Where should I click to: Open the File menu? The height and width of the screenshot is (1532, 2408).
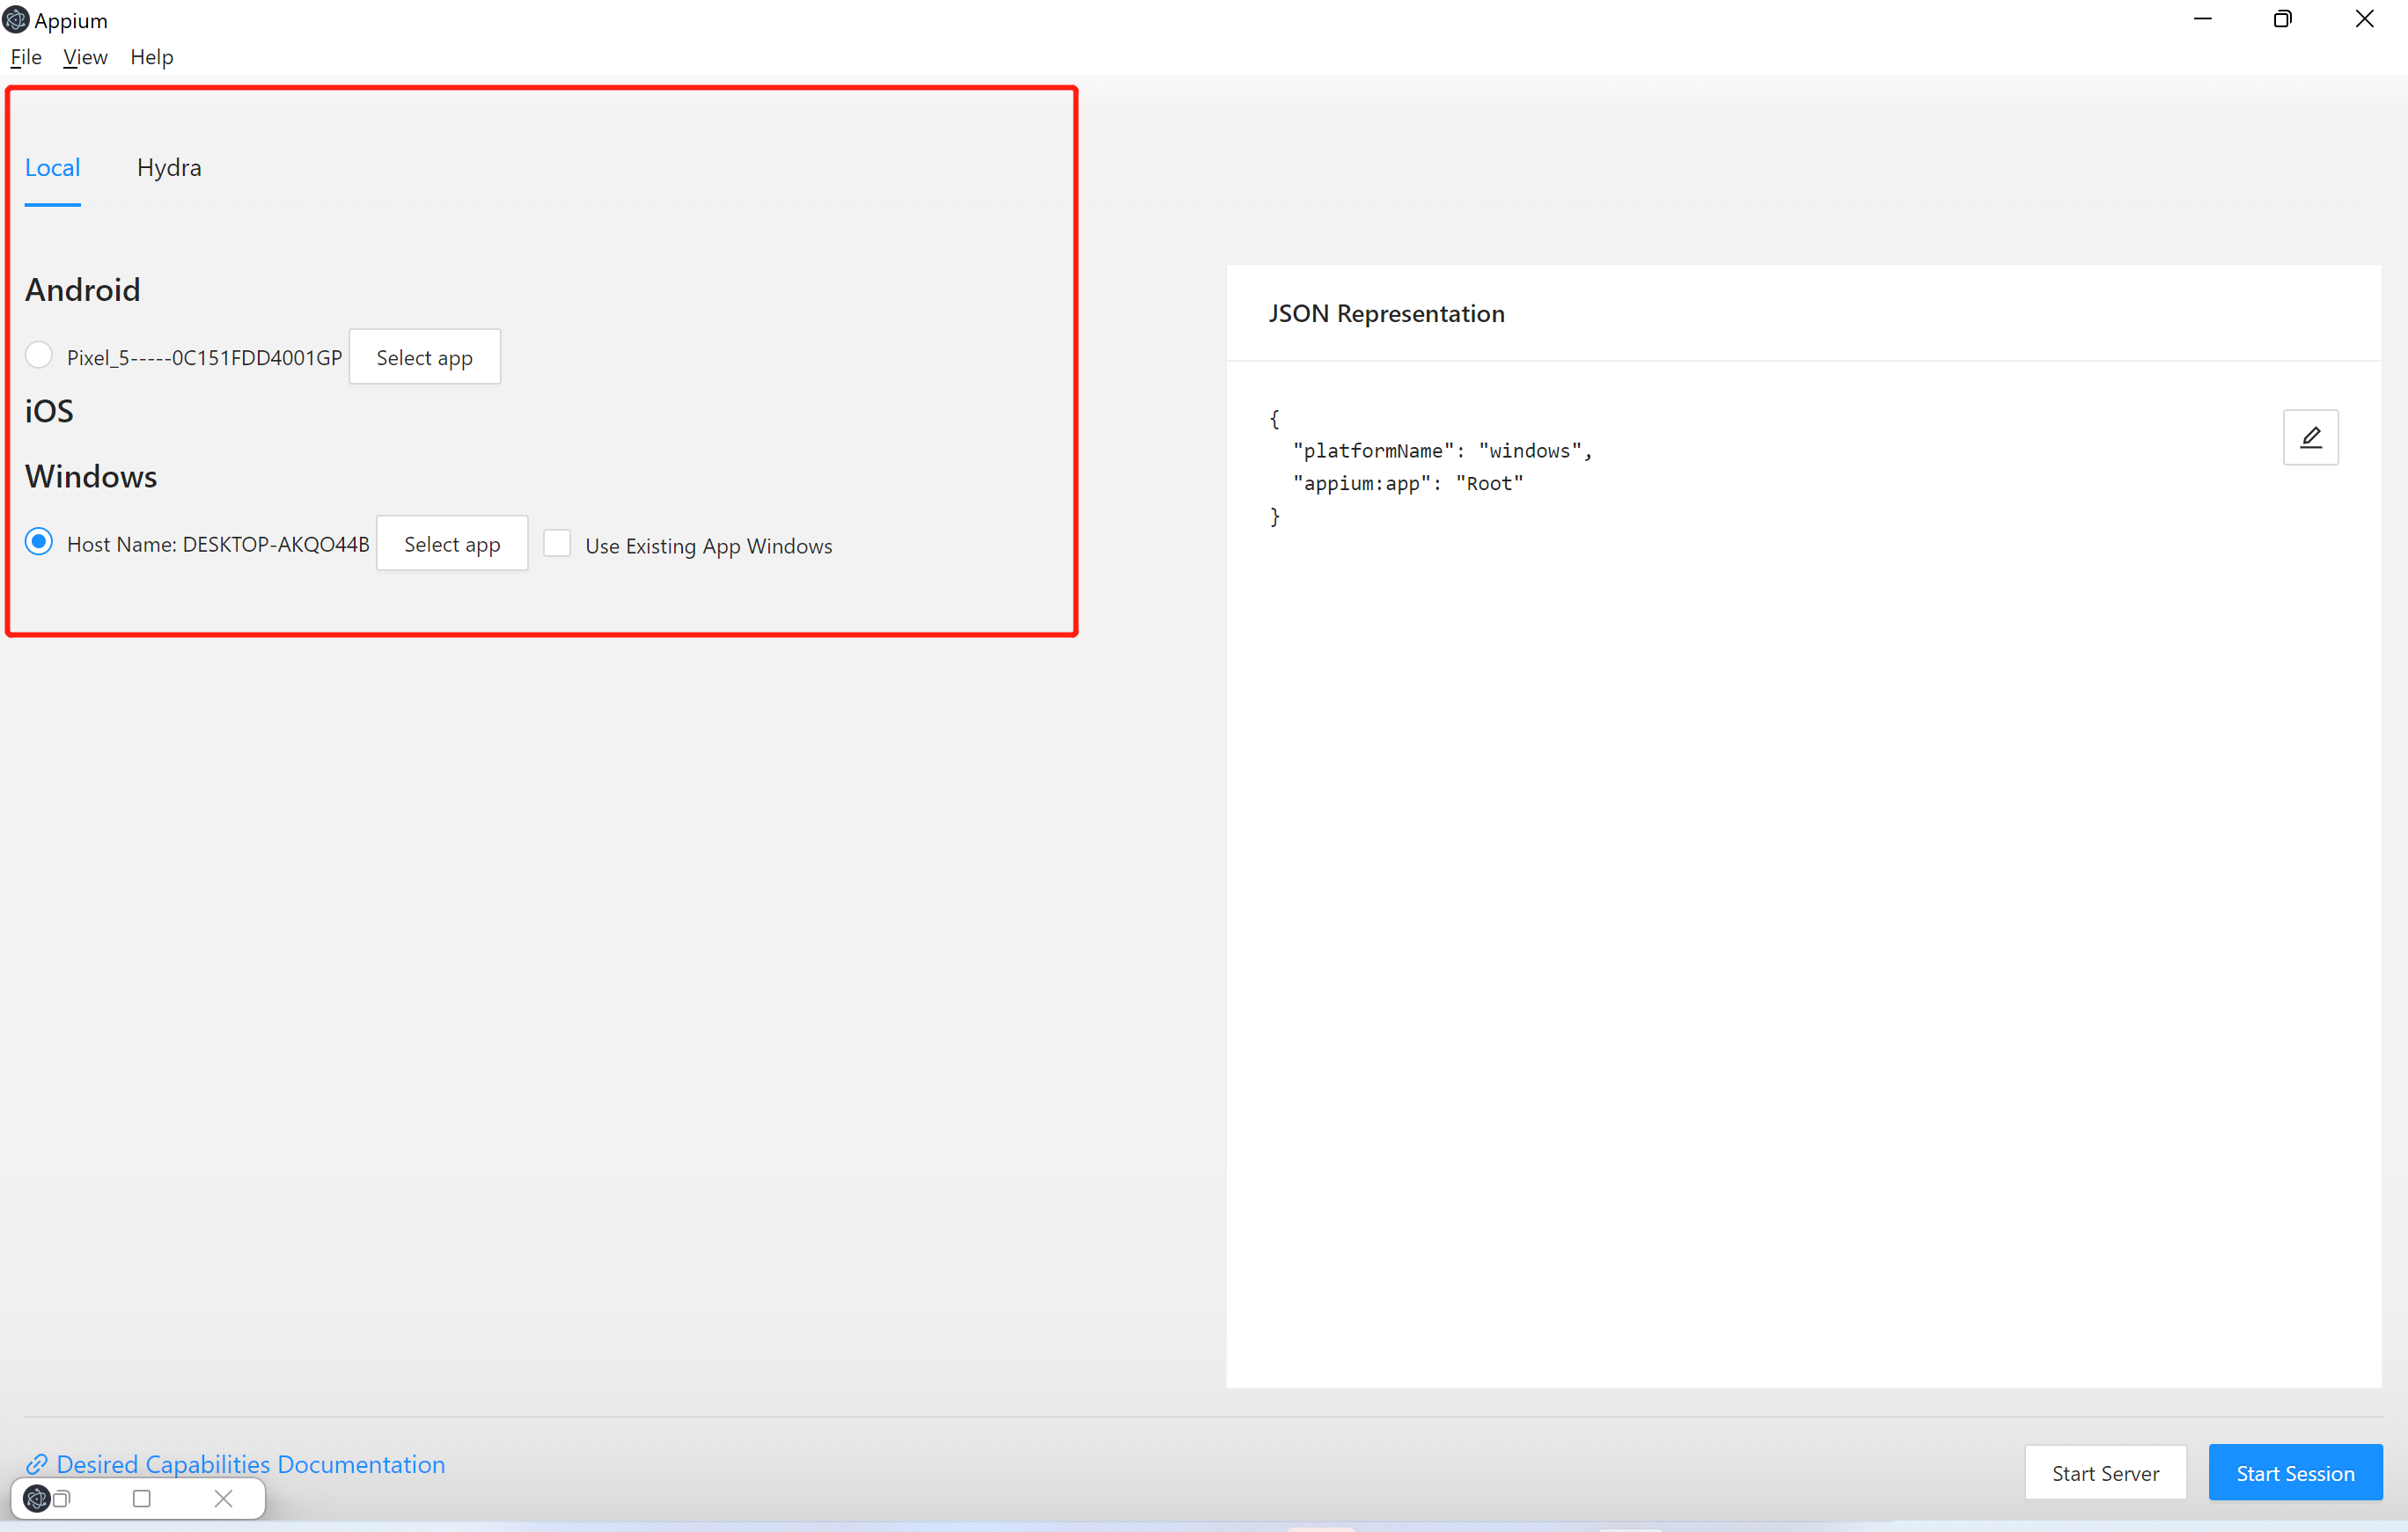tap(26, 57)
